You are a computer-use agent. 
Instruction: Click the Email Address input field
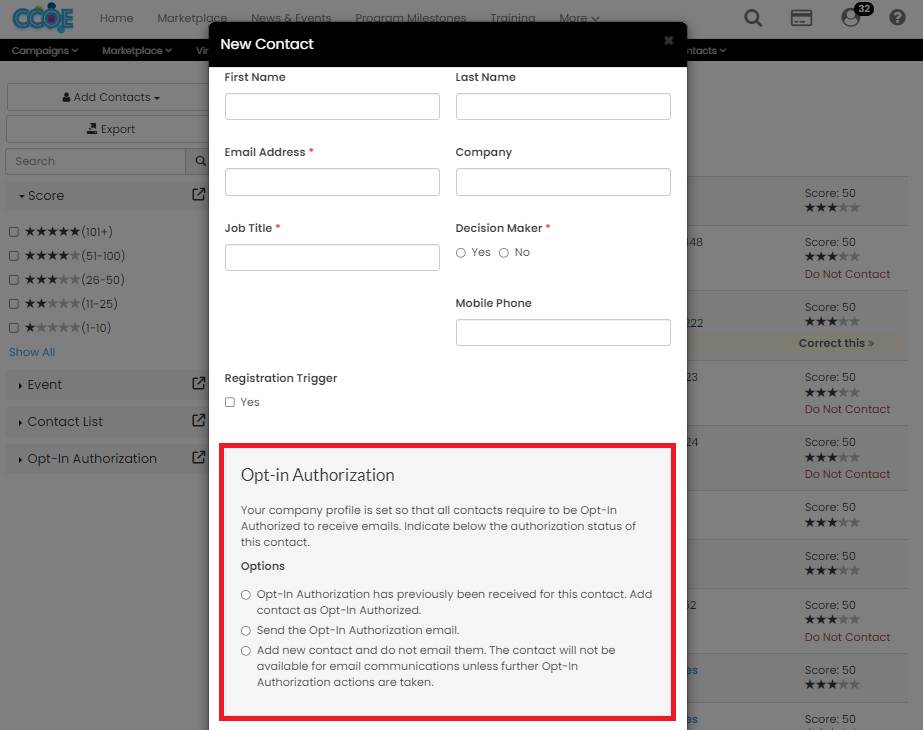[x=332, y=182]
